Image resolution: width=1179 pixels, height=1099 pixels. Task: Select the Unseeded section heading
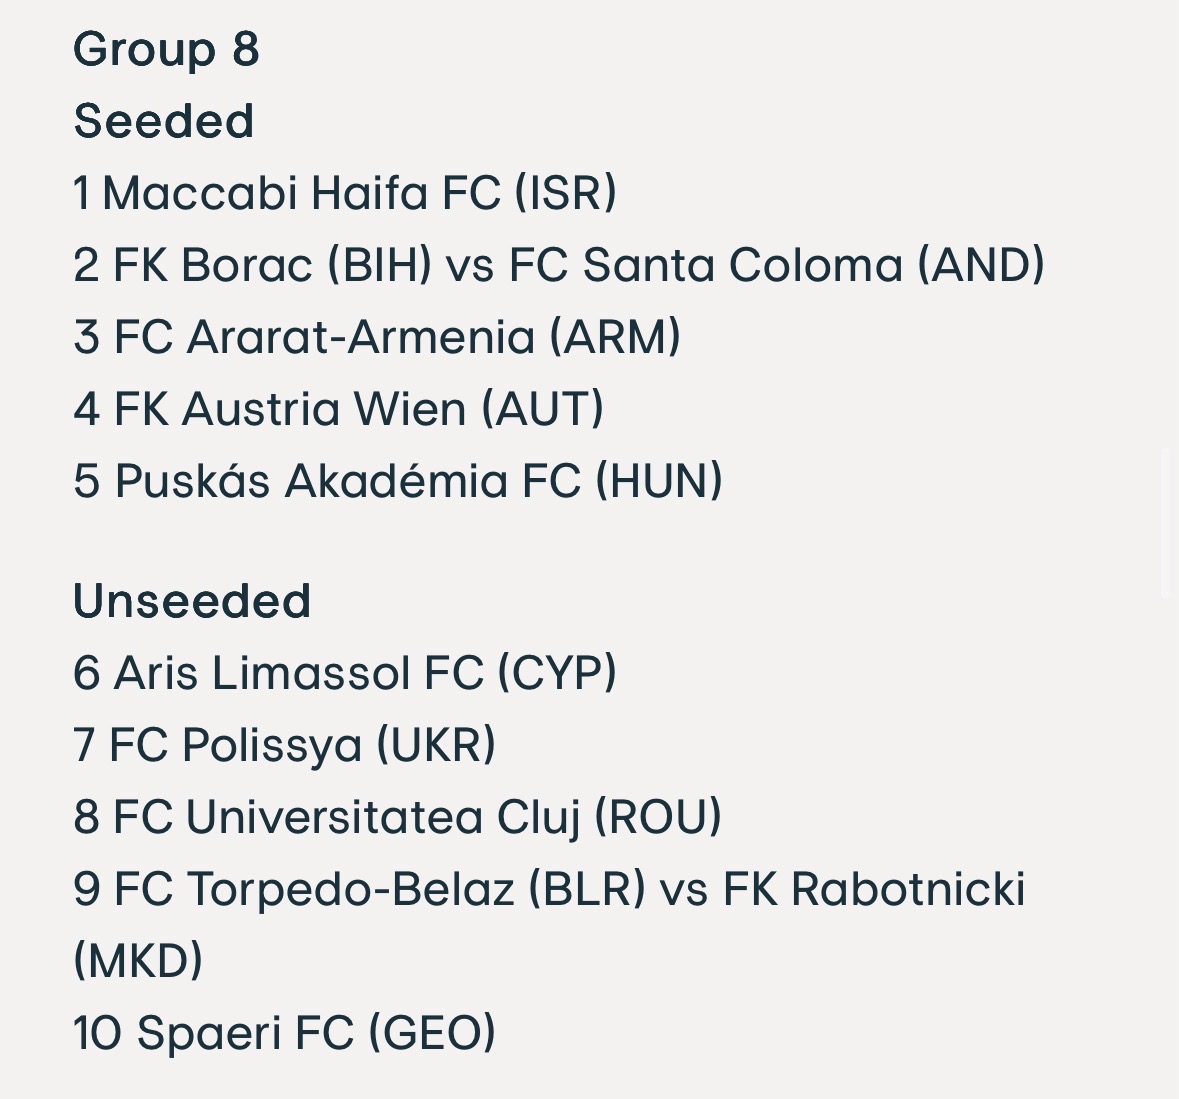click(x=192, y=601)
